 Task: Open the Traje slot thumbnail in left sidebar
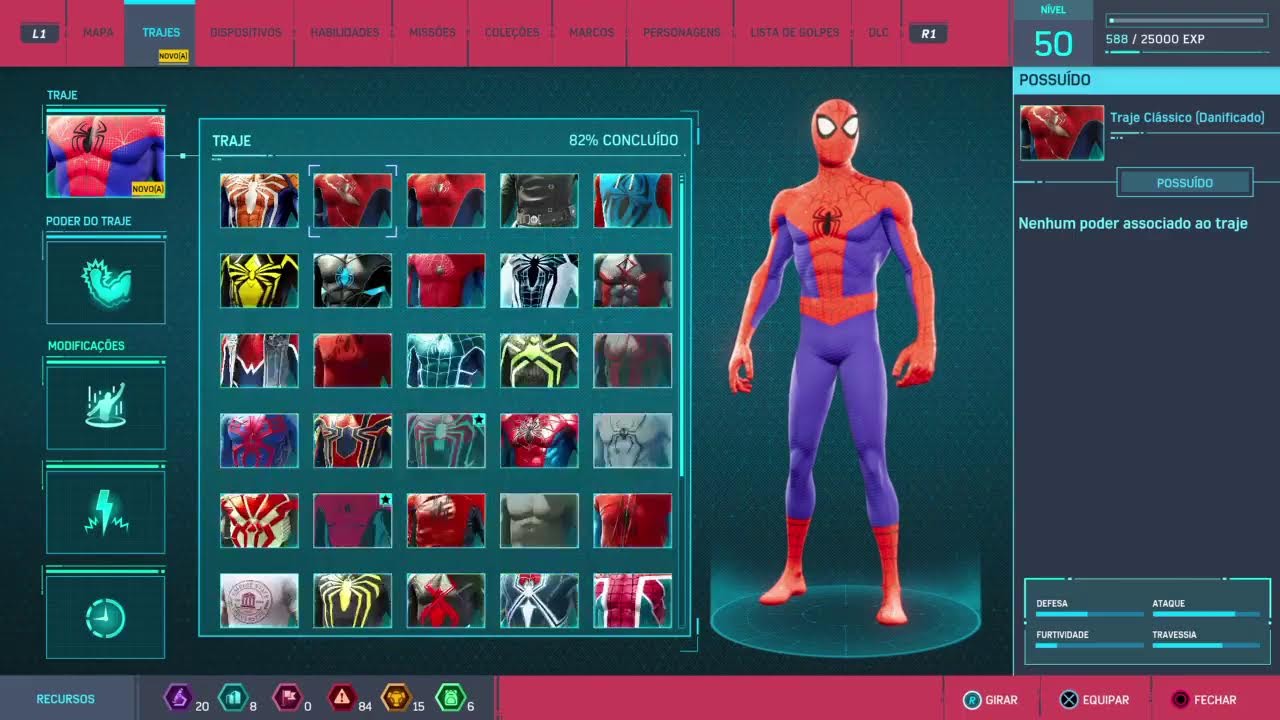tap(105, 156)
